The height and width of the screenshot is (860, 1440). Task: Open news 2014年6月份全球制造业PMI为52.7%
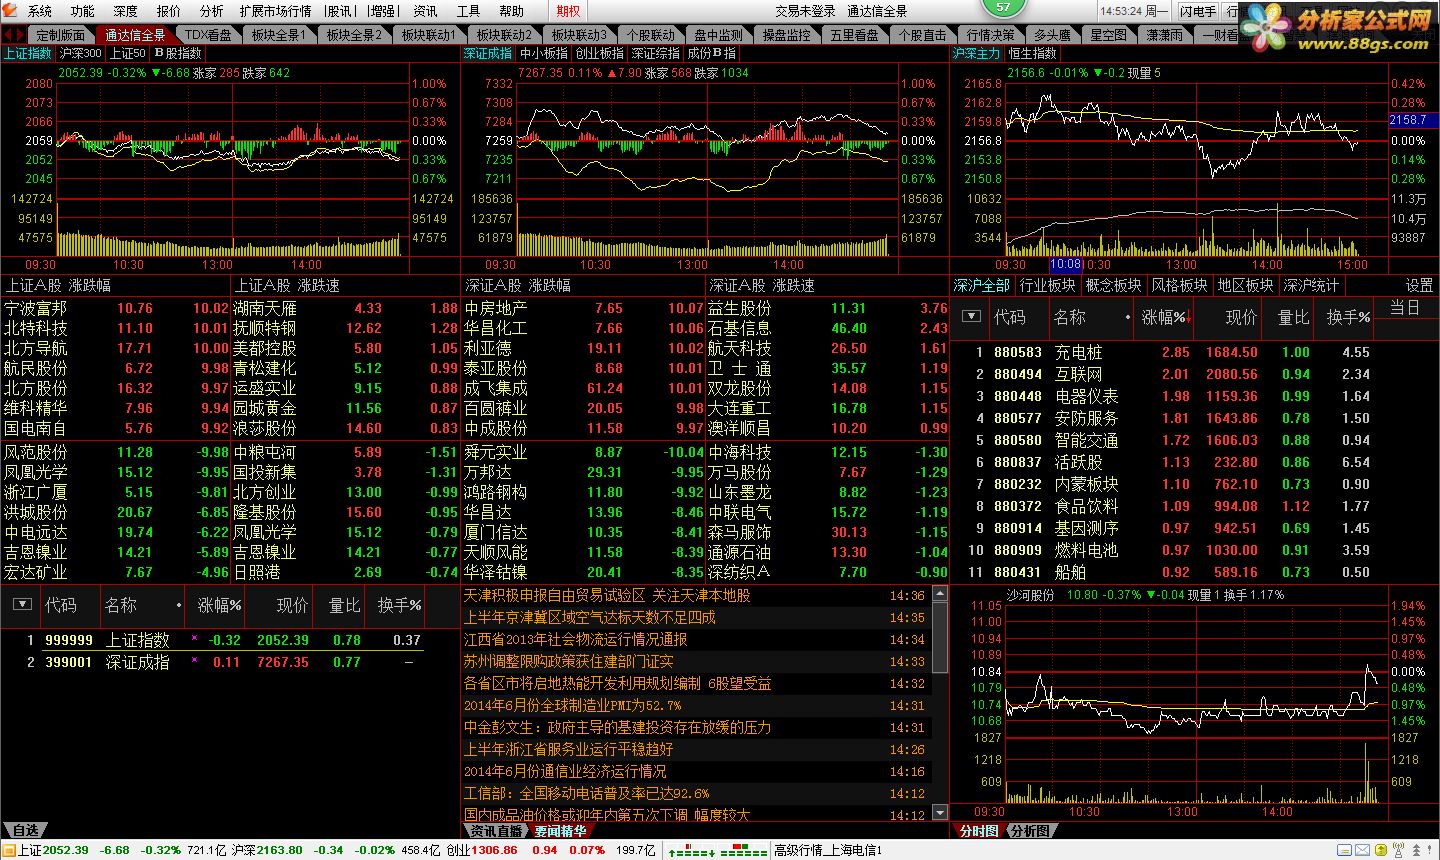(572, 705)
